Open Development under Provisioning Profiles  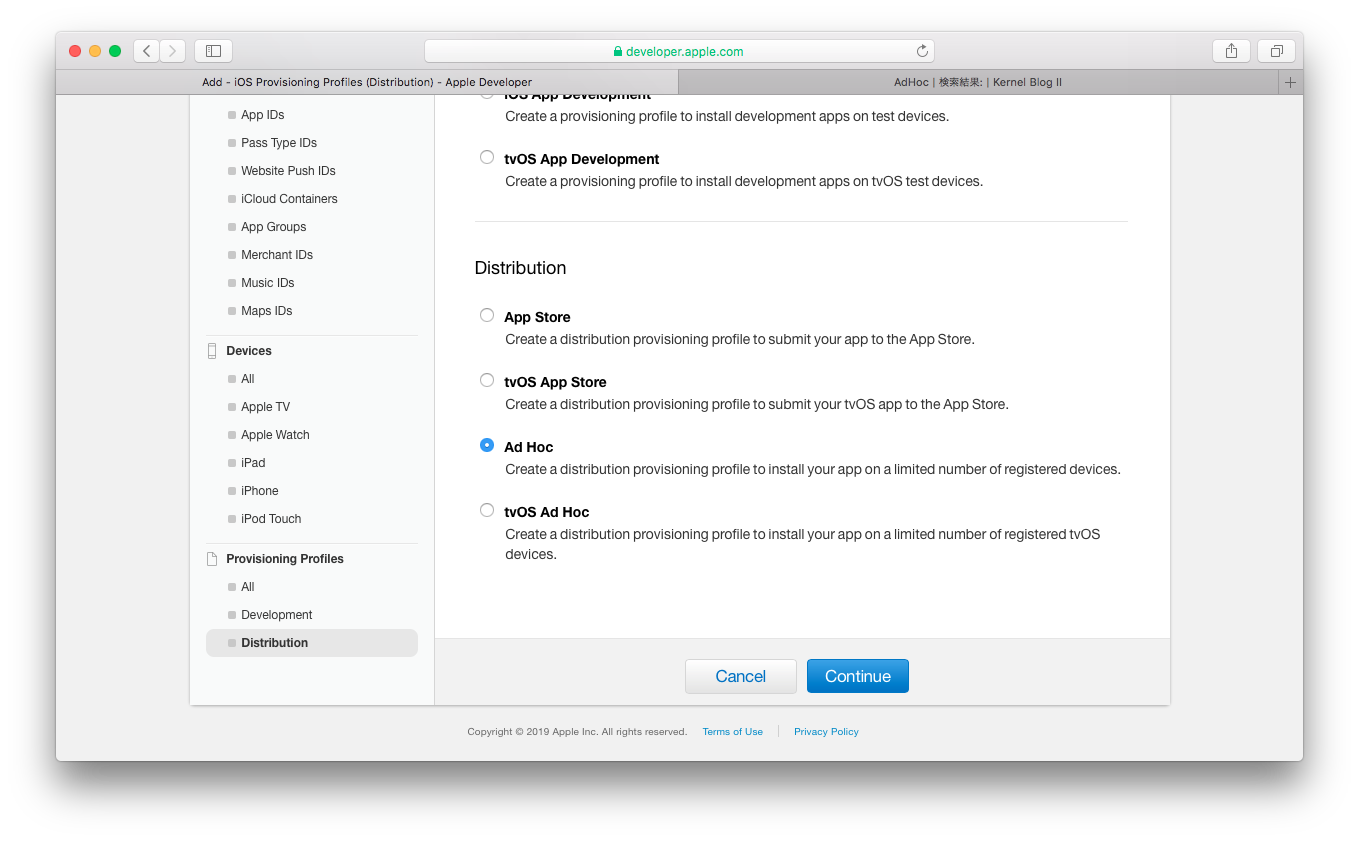[x=276, y=615]
